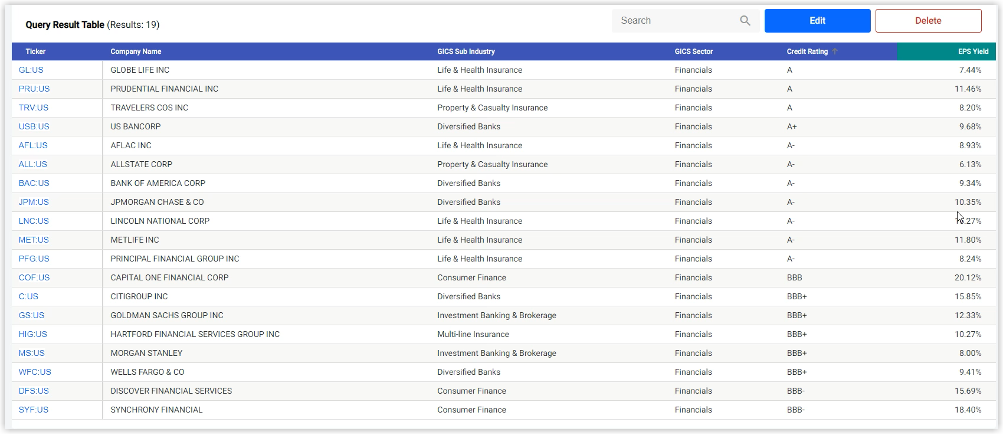Viewport: 1004px width, 435px height.
Task: Open the GS:US ticker link
Action: (31, 315)
